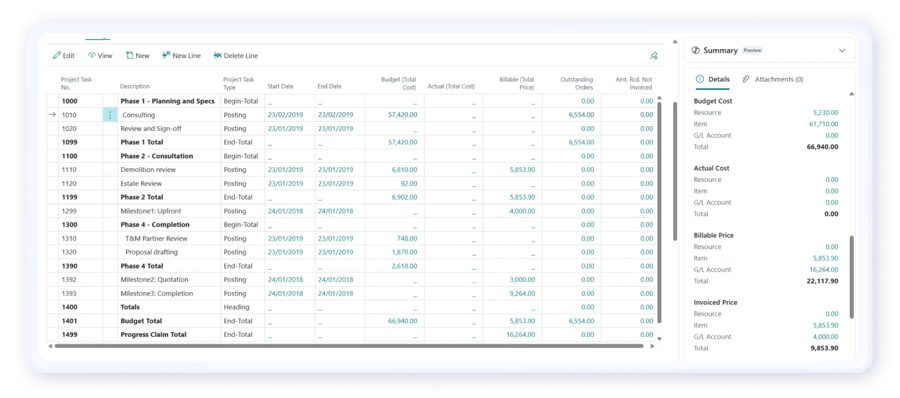Click 'T&M Partner Review' description

[156, 238]
